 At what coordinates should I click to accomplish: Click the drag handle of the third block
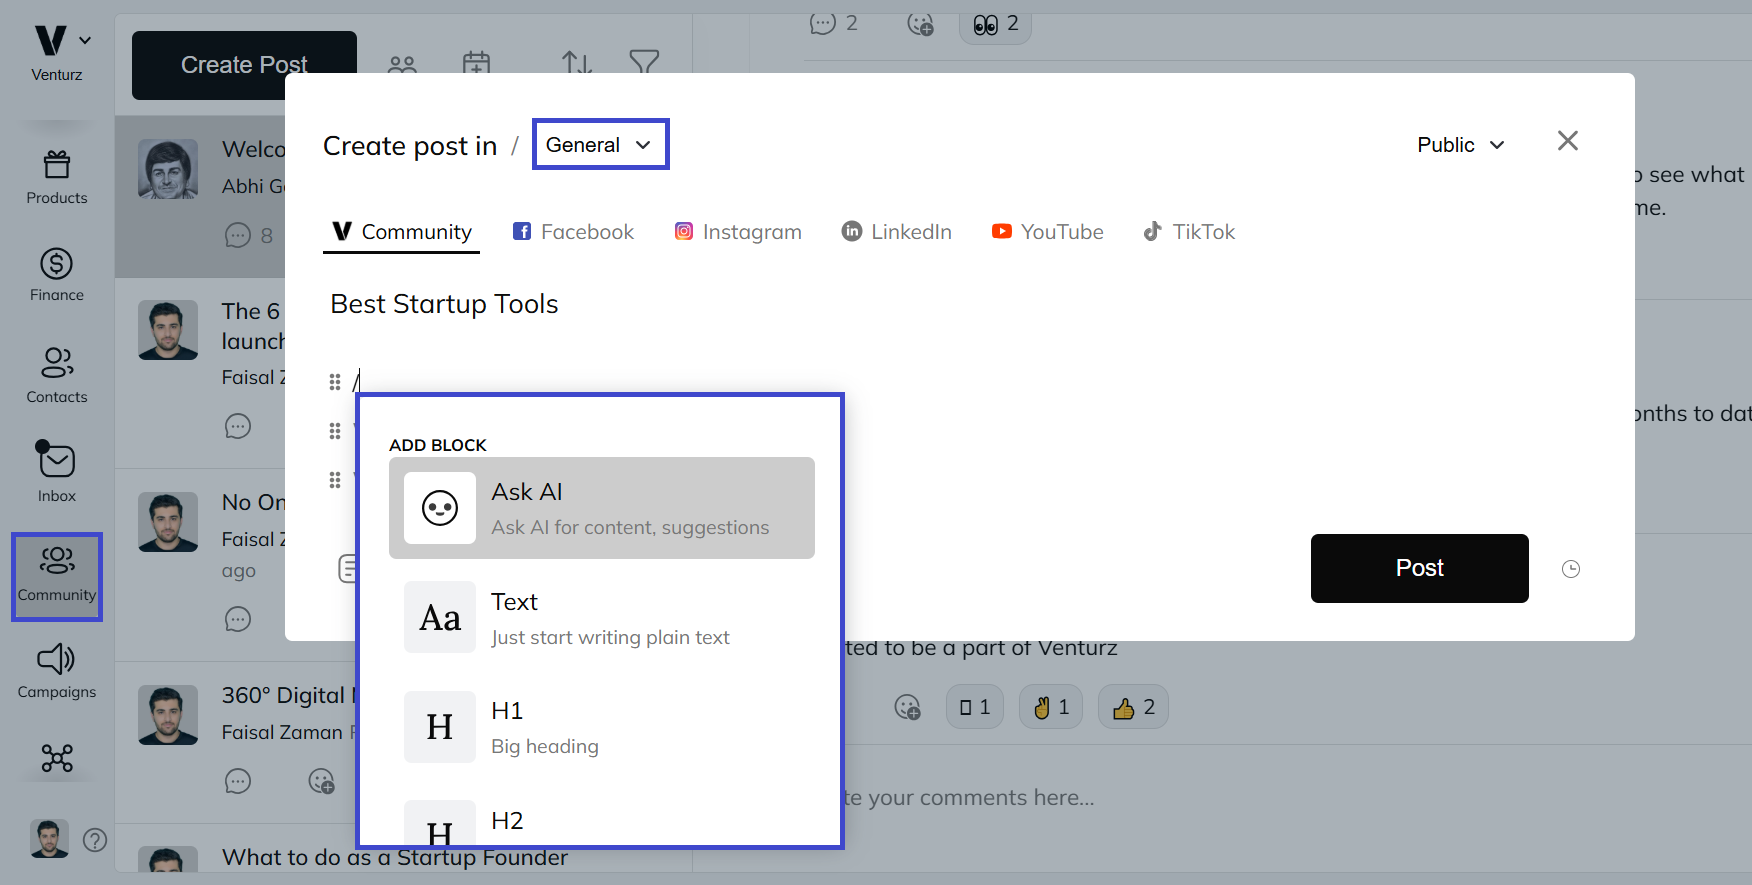(x=335, y=480)
